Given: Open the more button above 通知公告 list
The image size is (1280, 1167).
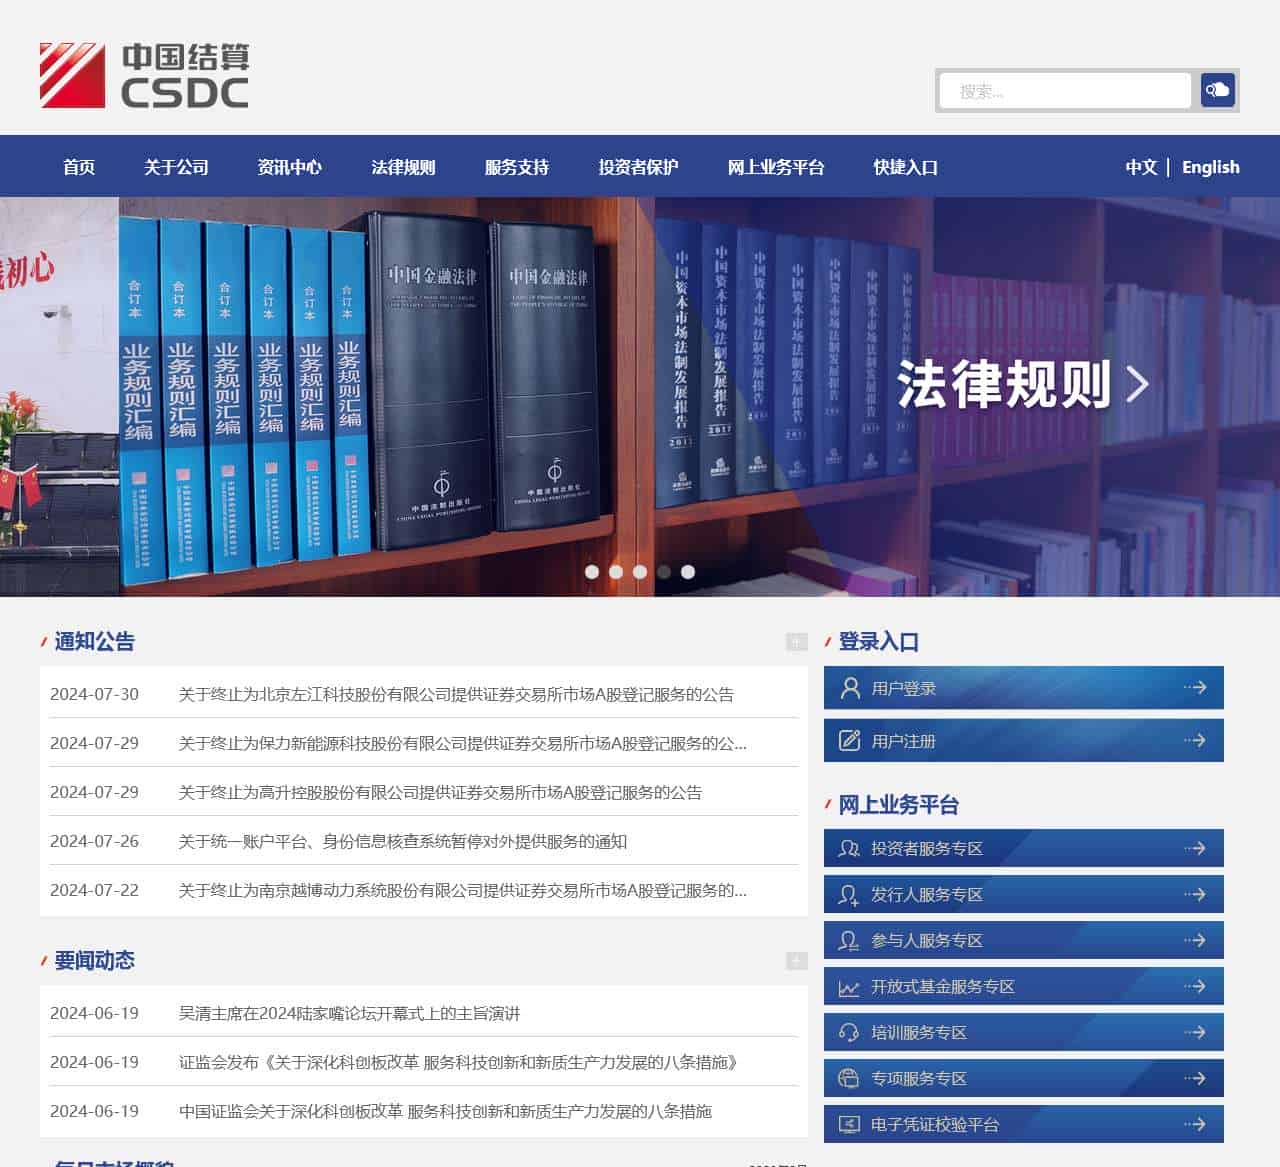Looking at the screenshot, I should (x=795, y=641).
